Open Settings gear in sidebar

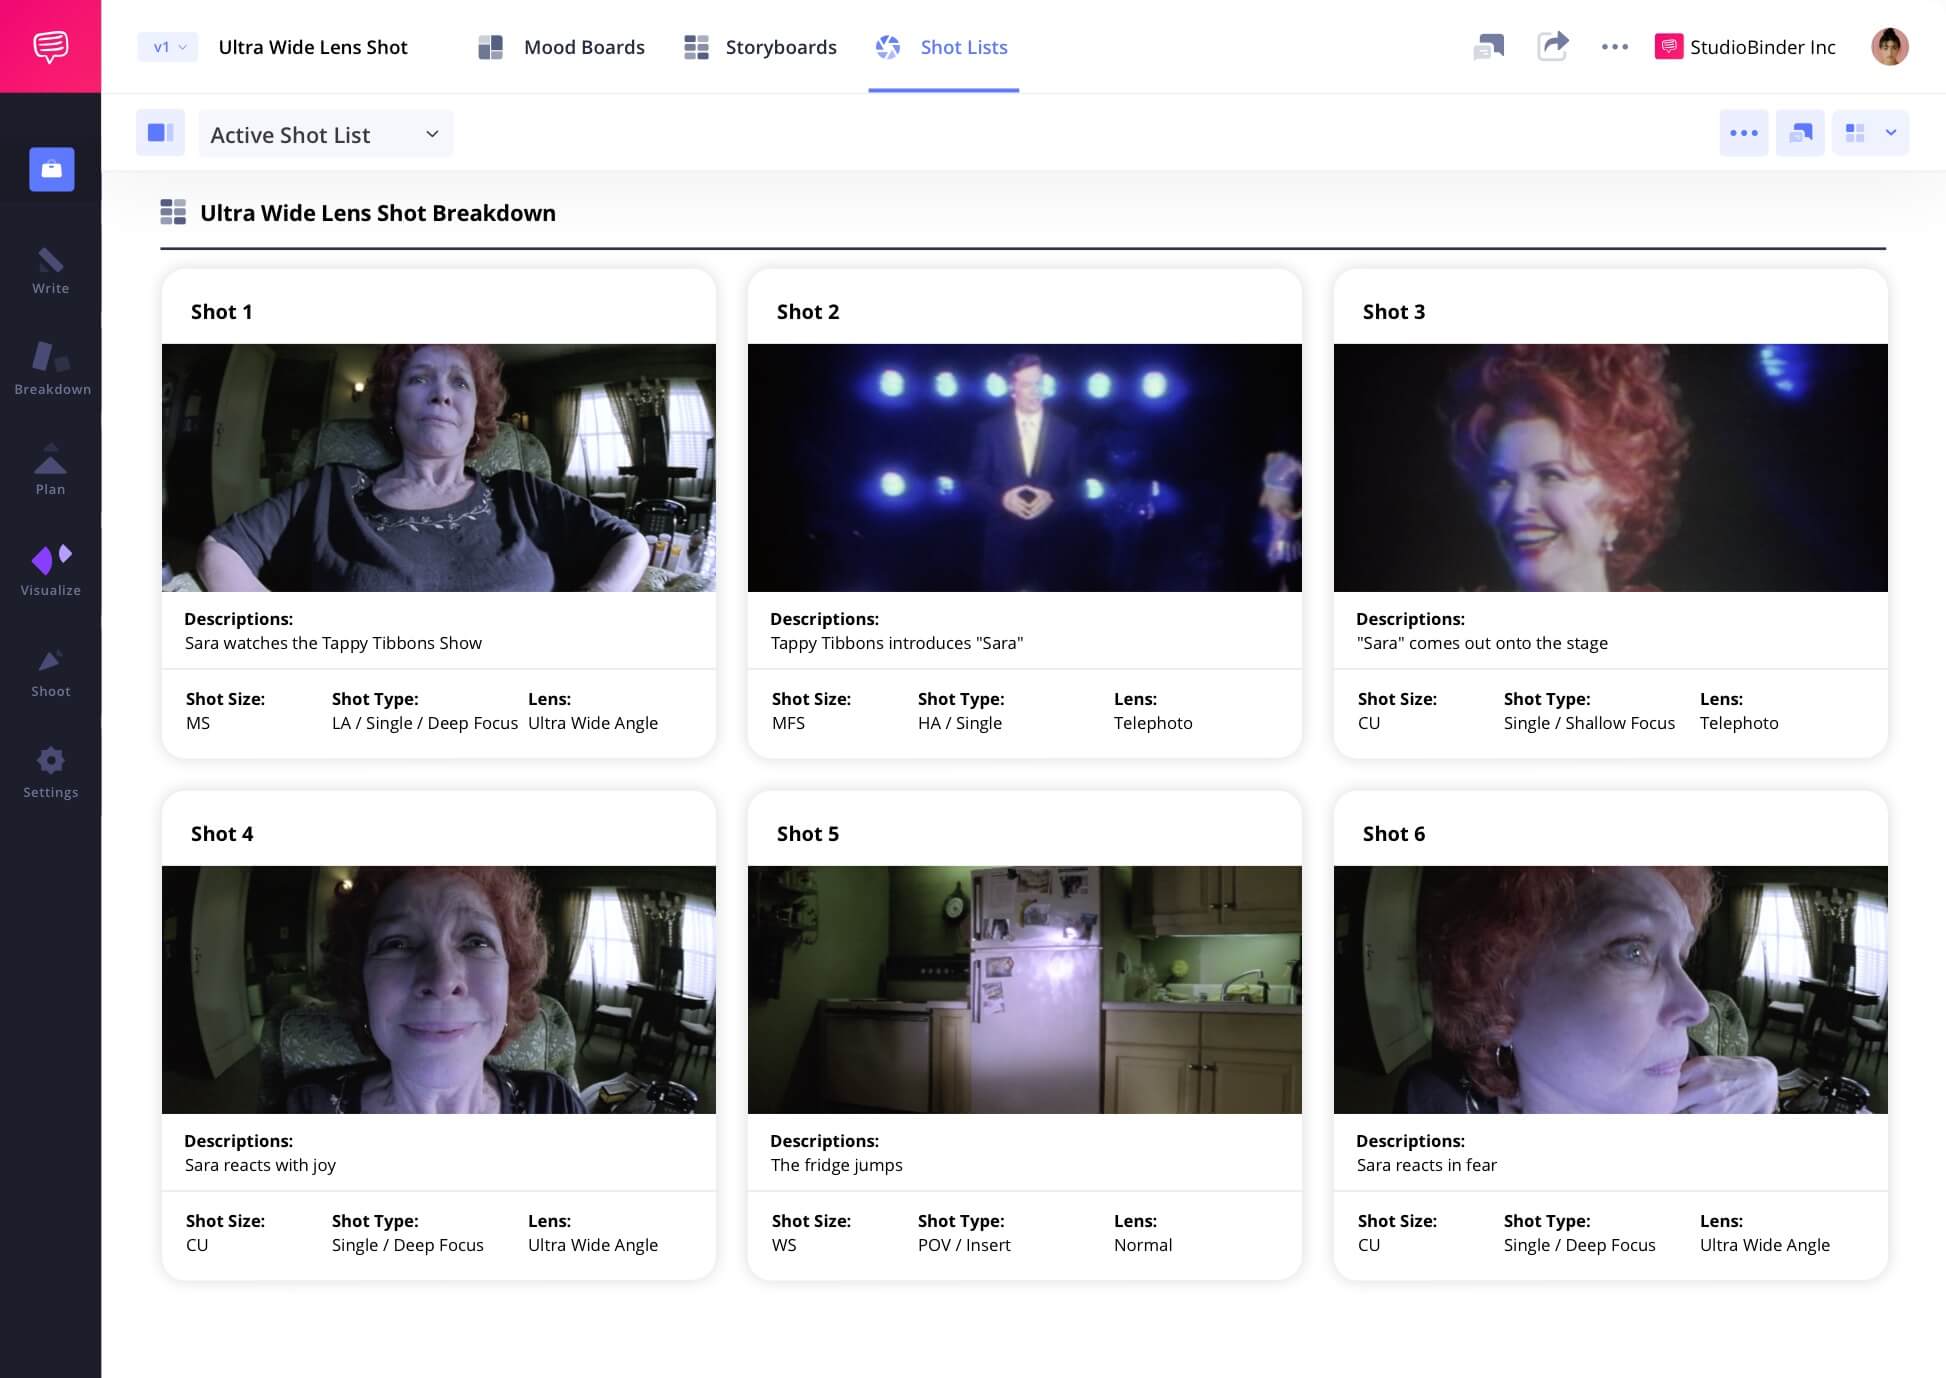[50, 773]
